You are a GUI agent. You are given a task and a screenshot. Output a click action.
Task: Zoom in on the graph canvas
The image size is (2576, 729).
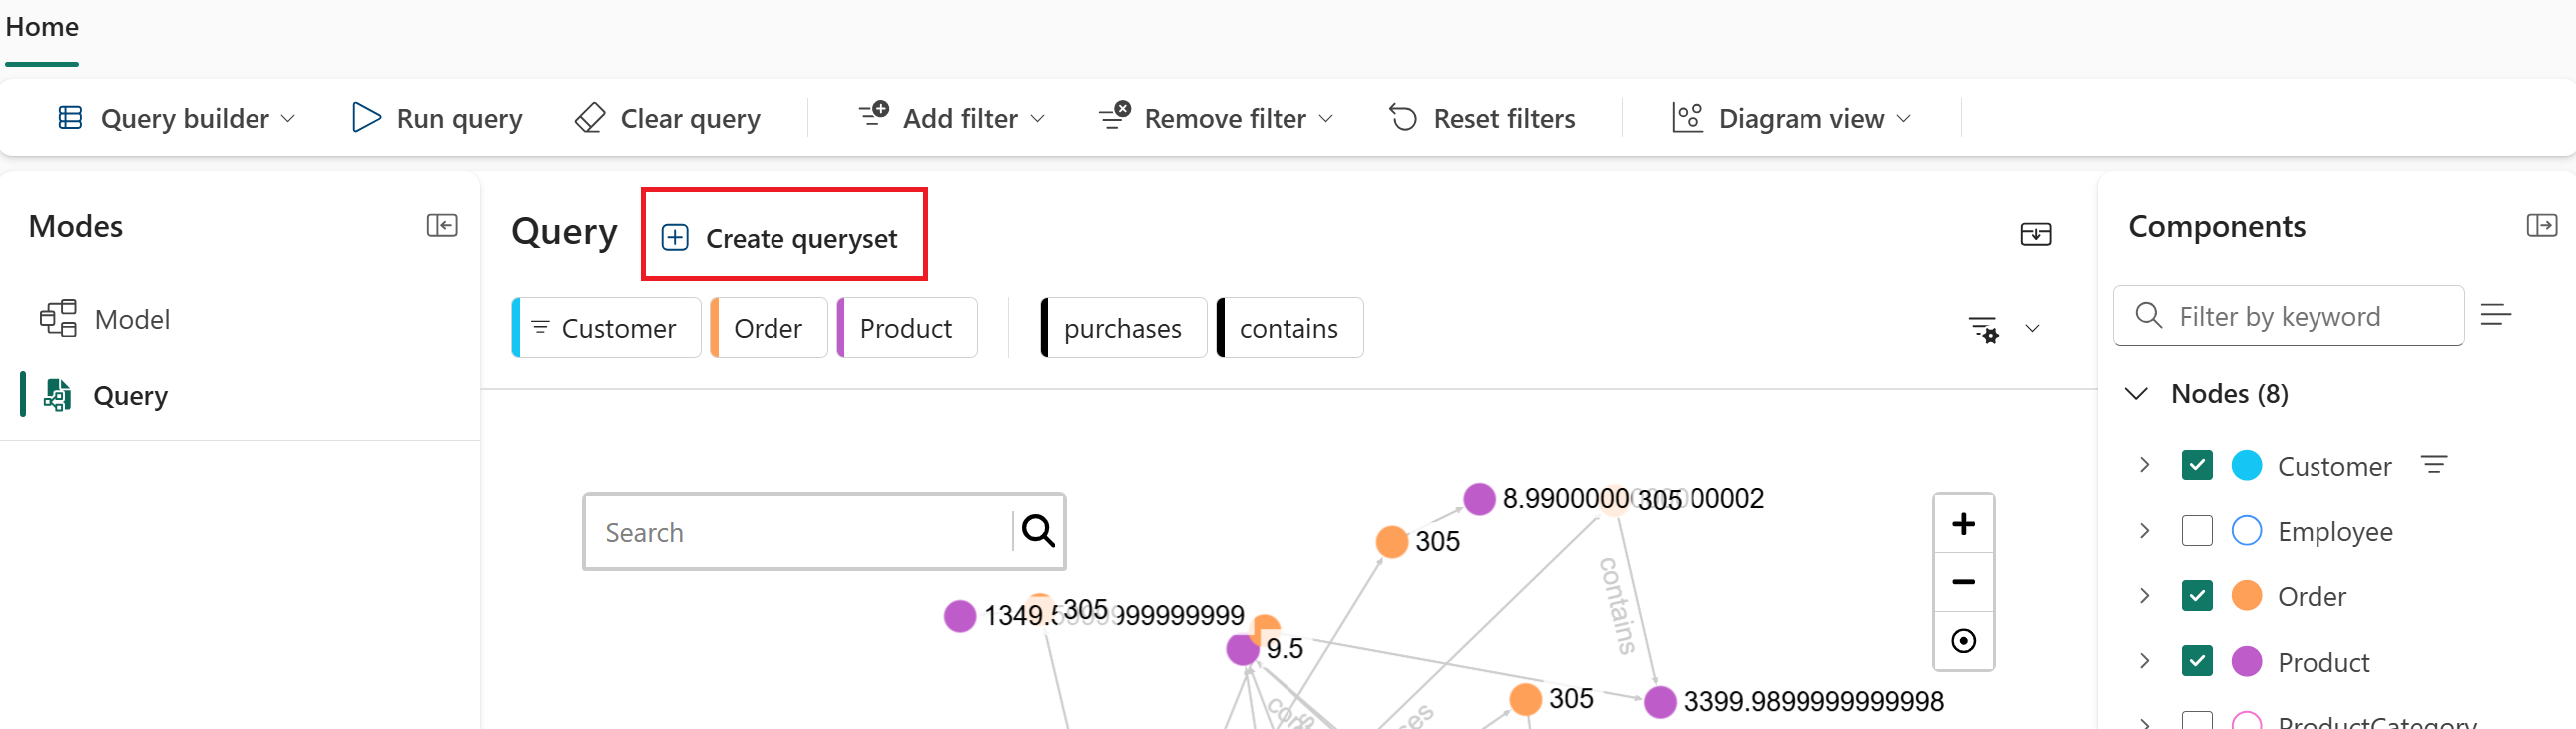1963,524
